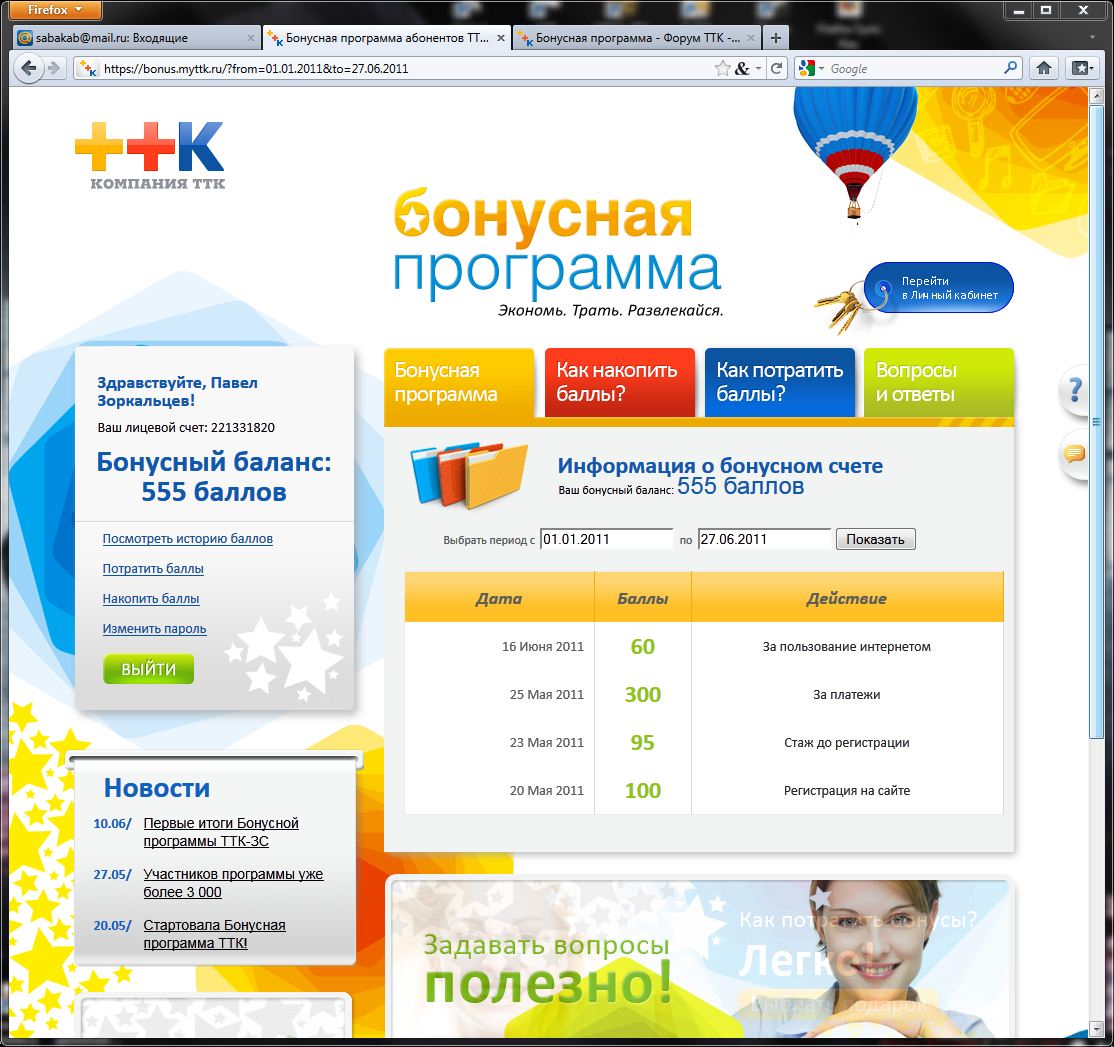Image resolution: width=1114 pixels, height=1047 pixels.
Task: Select the Регистрация на сайте action cell
Action: coord(847,791)
